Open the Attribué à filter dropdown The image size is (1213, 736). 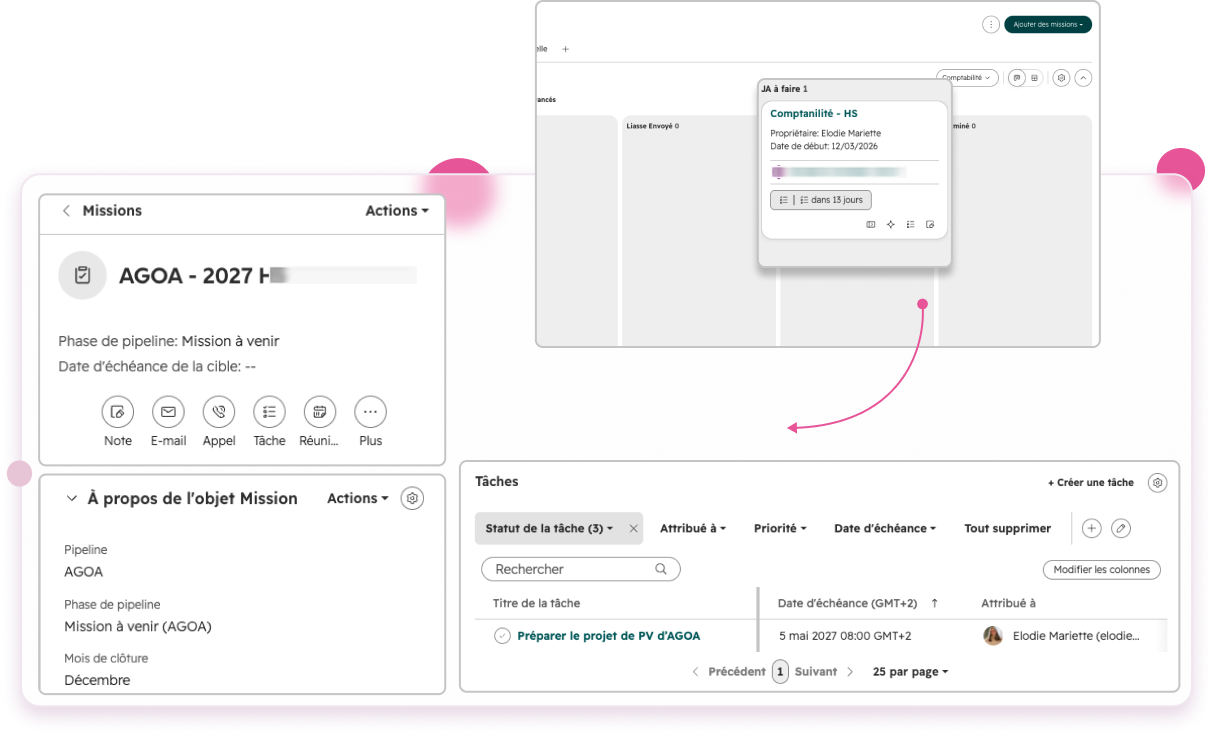coord(693,529)
